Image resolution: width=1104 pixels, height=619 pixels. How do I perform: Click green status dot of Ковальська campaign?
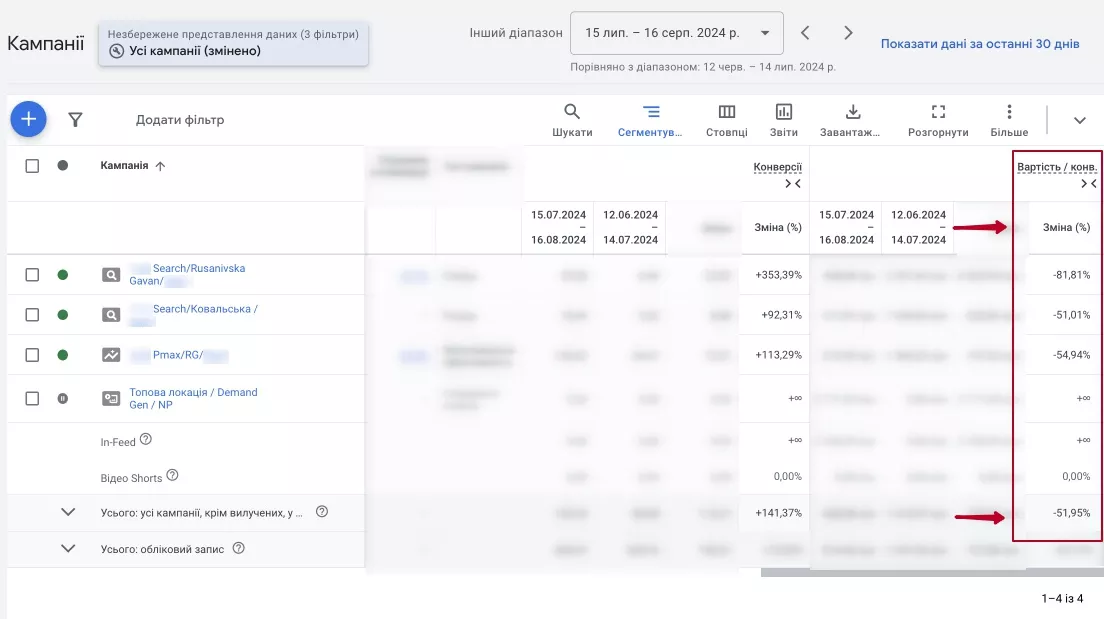pos(63,315)
